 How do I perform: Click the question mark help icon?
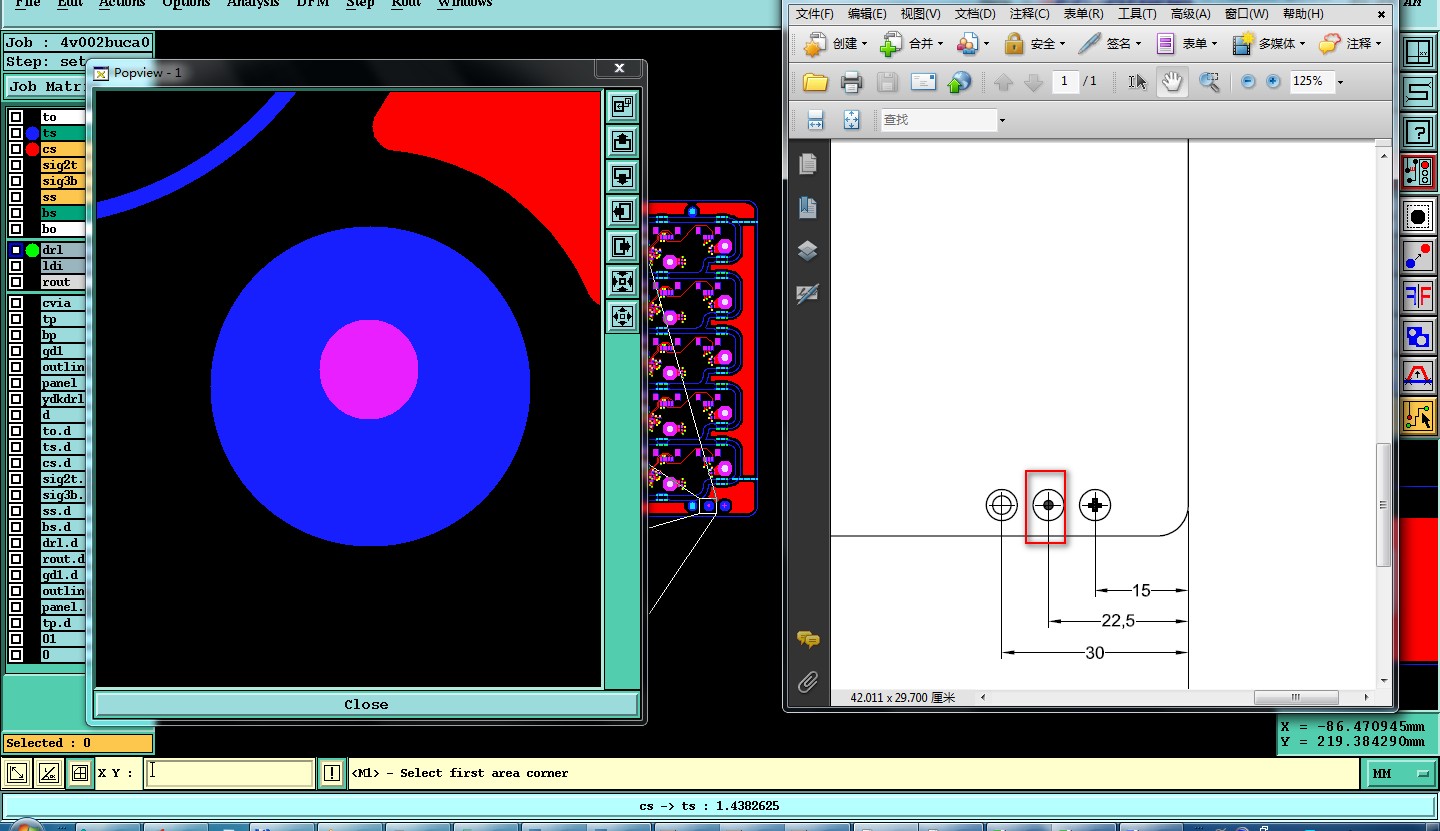[x=1417, y=130]
